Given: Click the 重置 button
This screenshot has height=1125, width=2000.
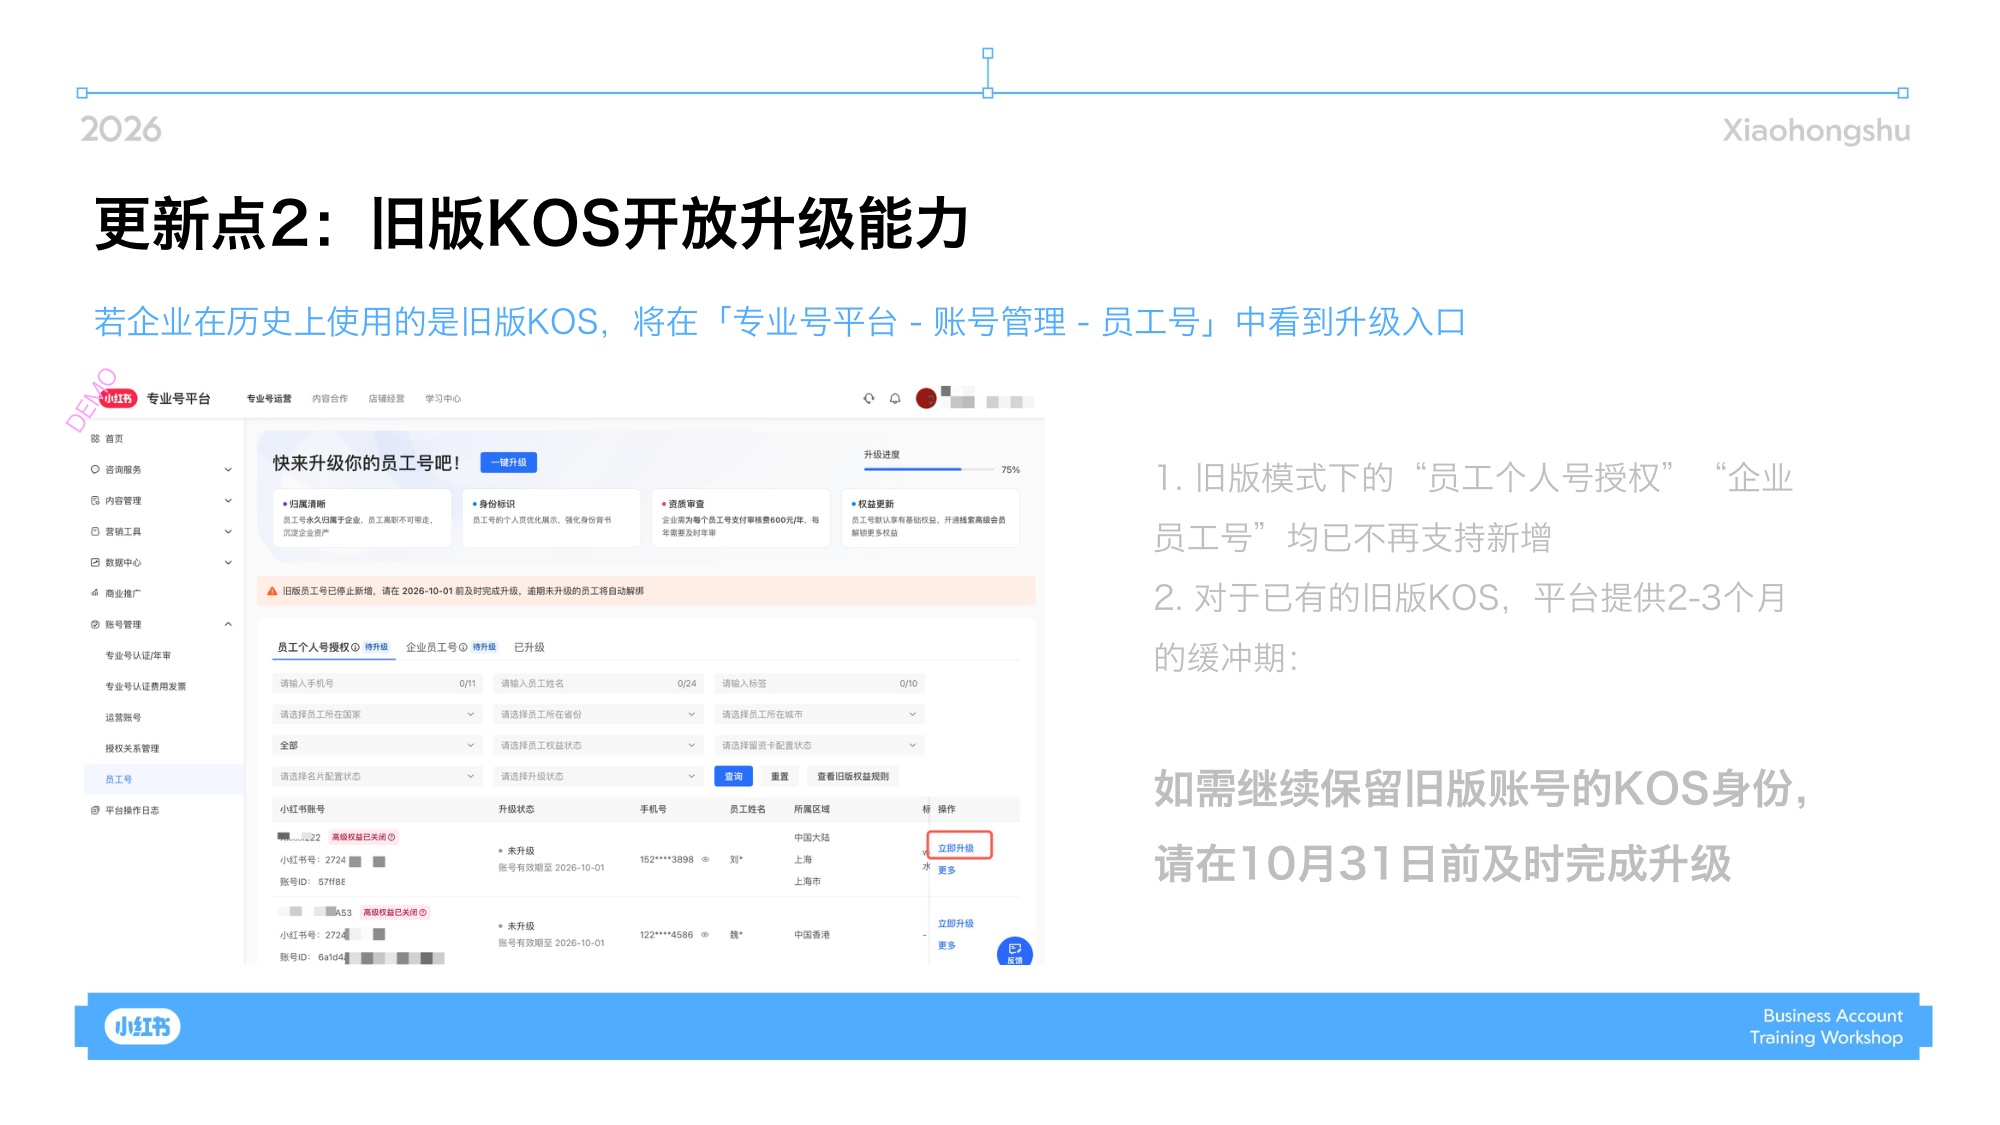Looking at the screenshot, I should pos(780,777).
